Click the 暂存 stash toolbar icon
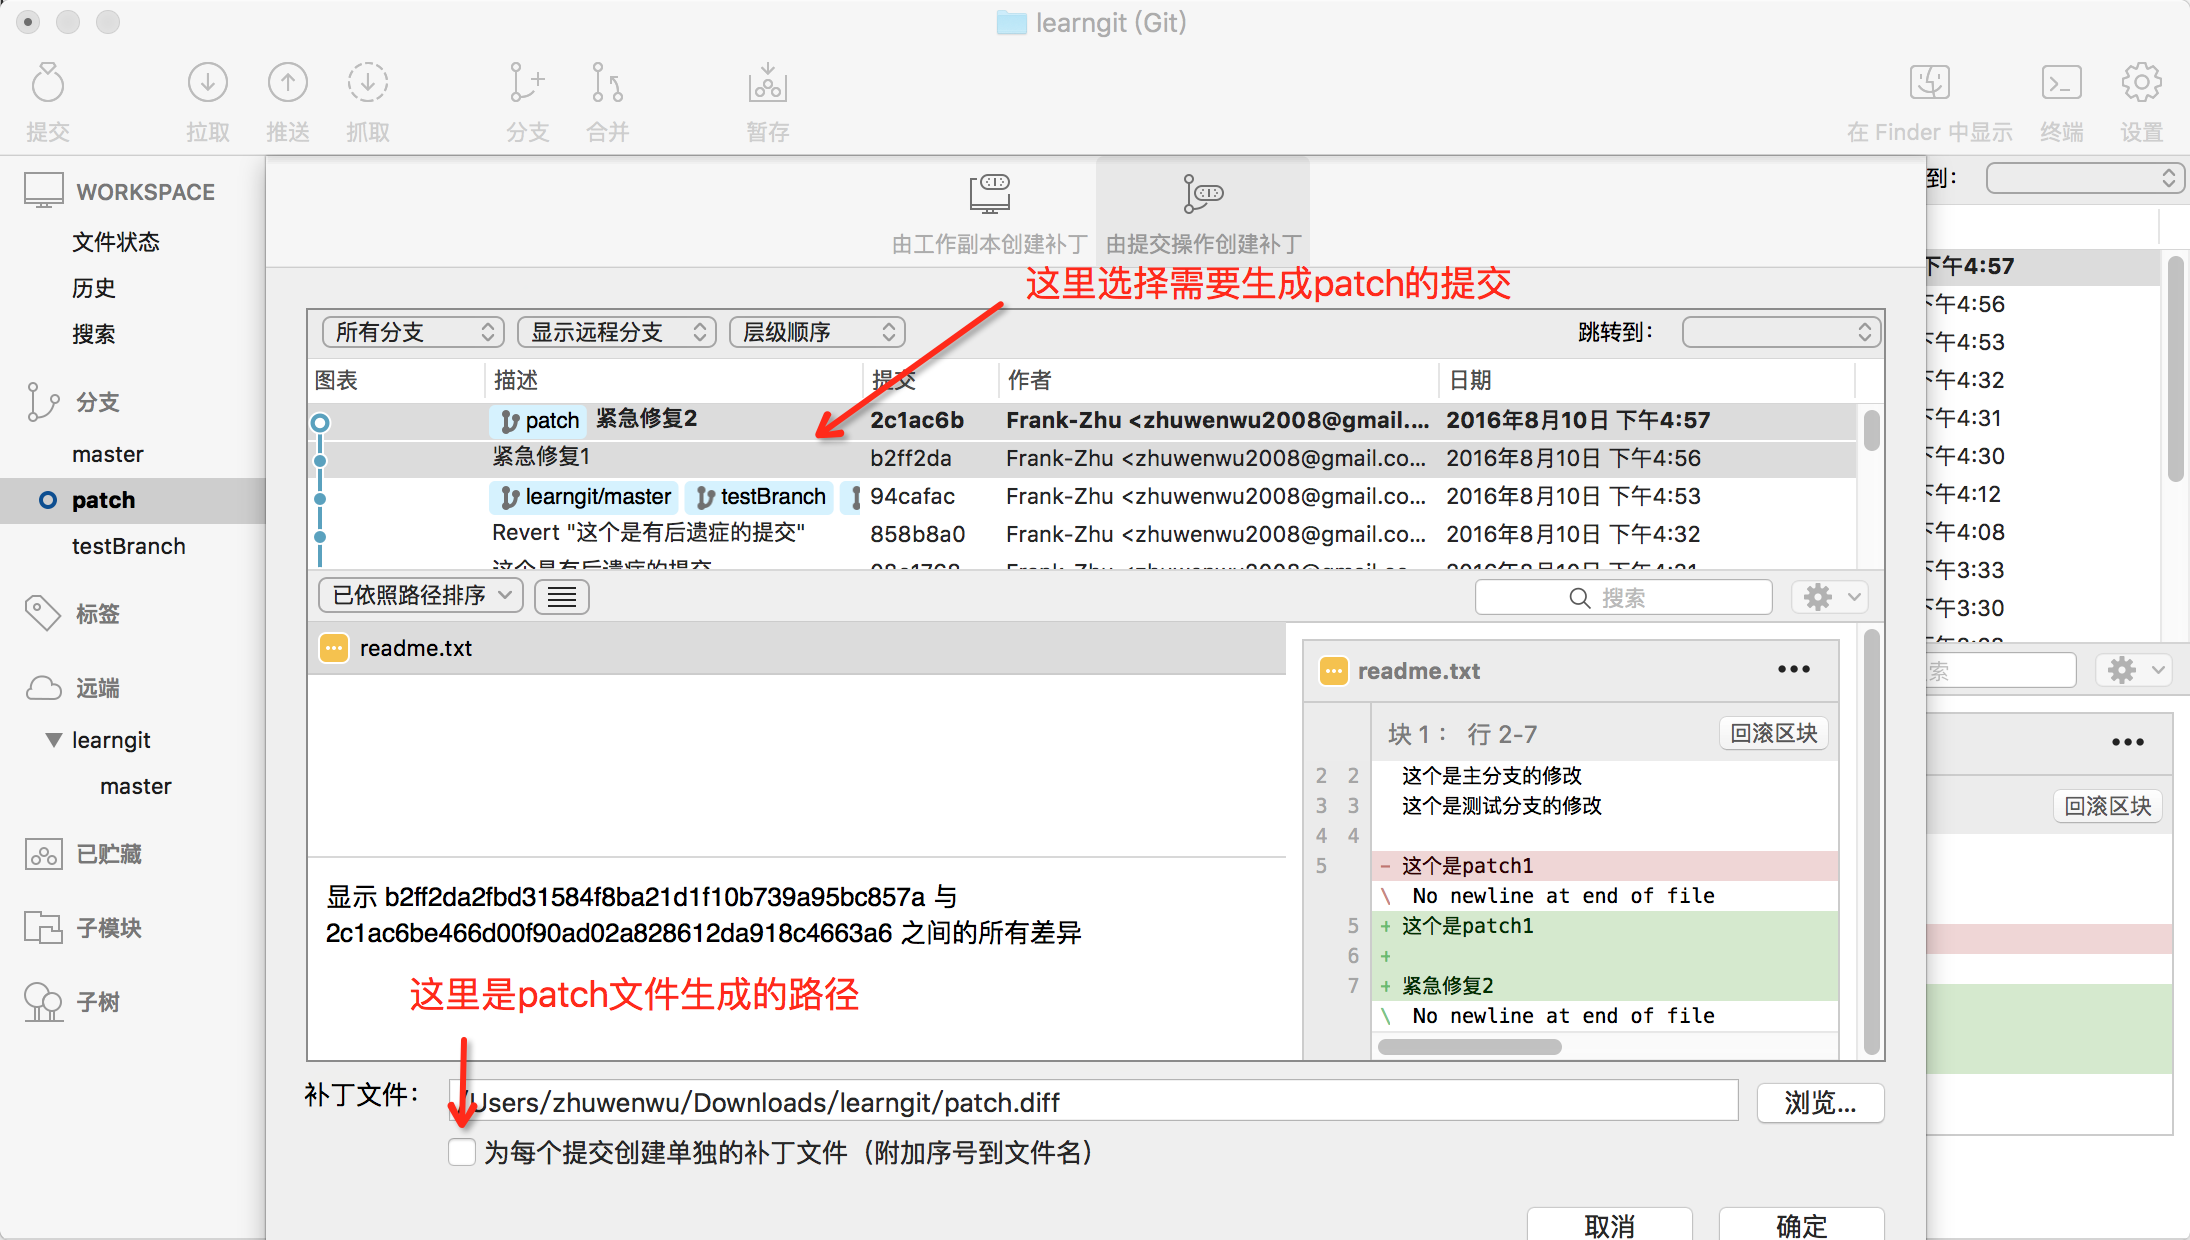Image resolution: width=2190 pixels, height=1240 pixels. [767, 84]
